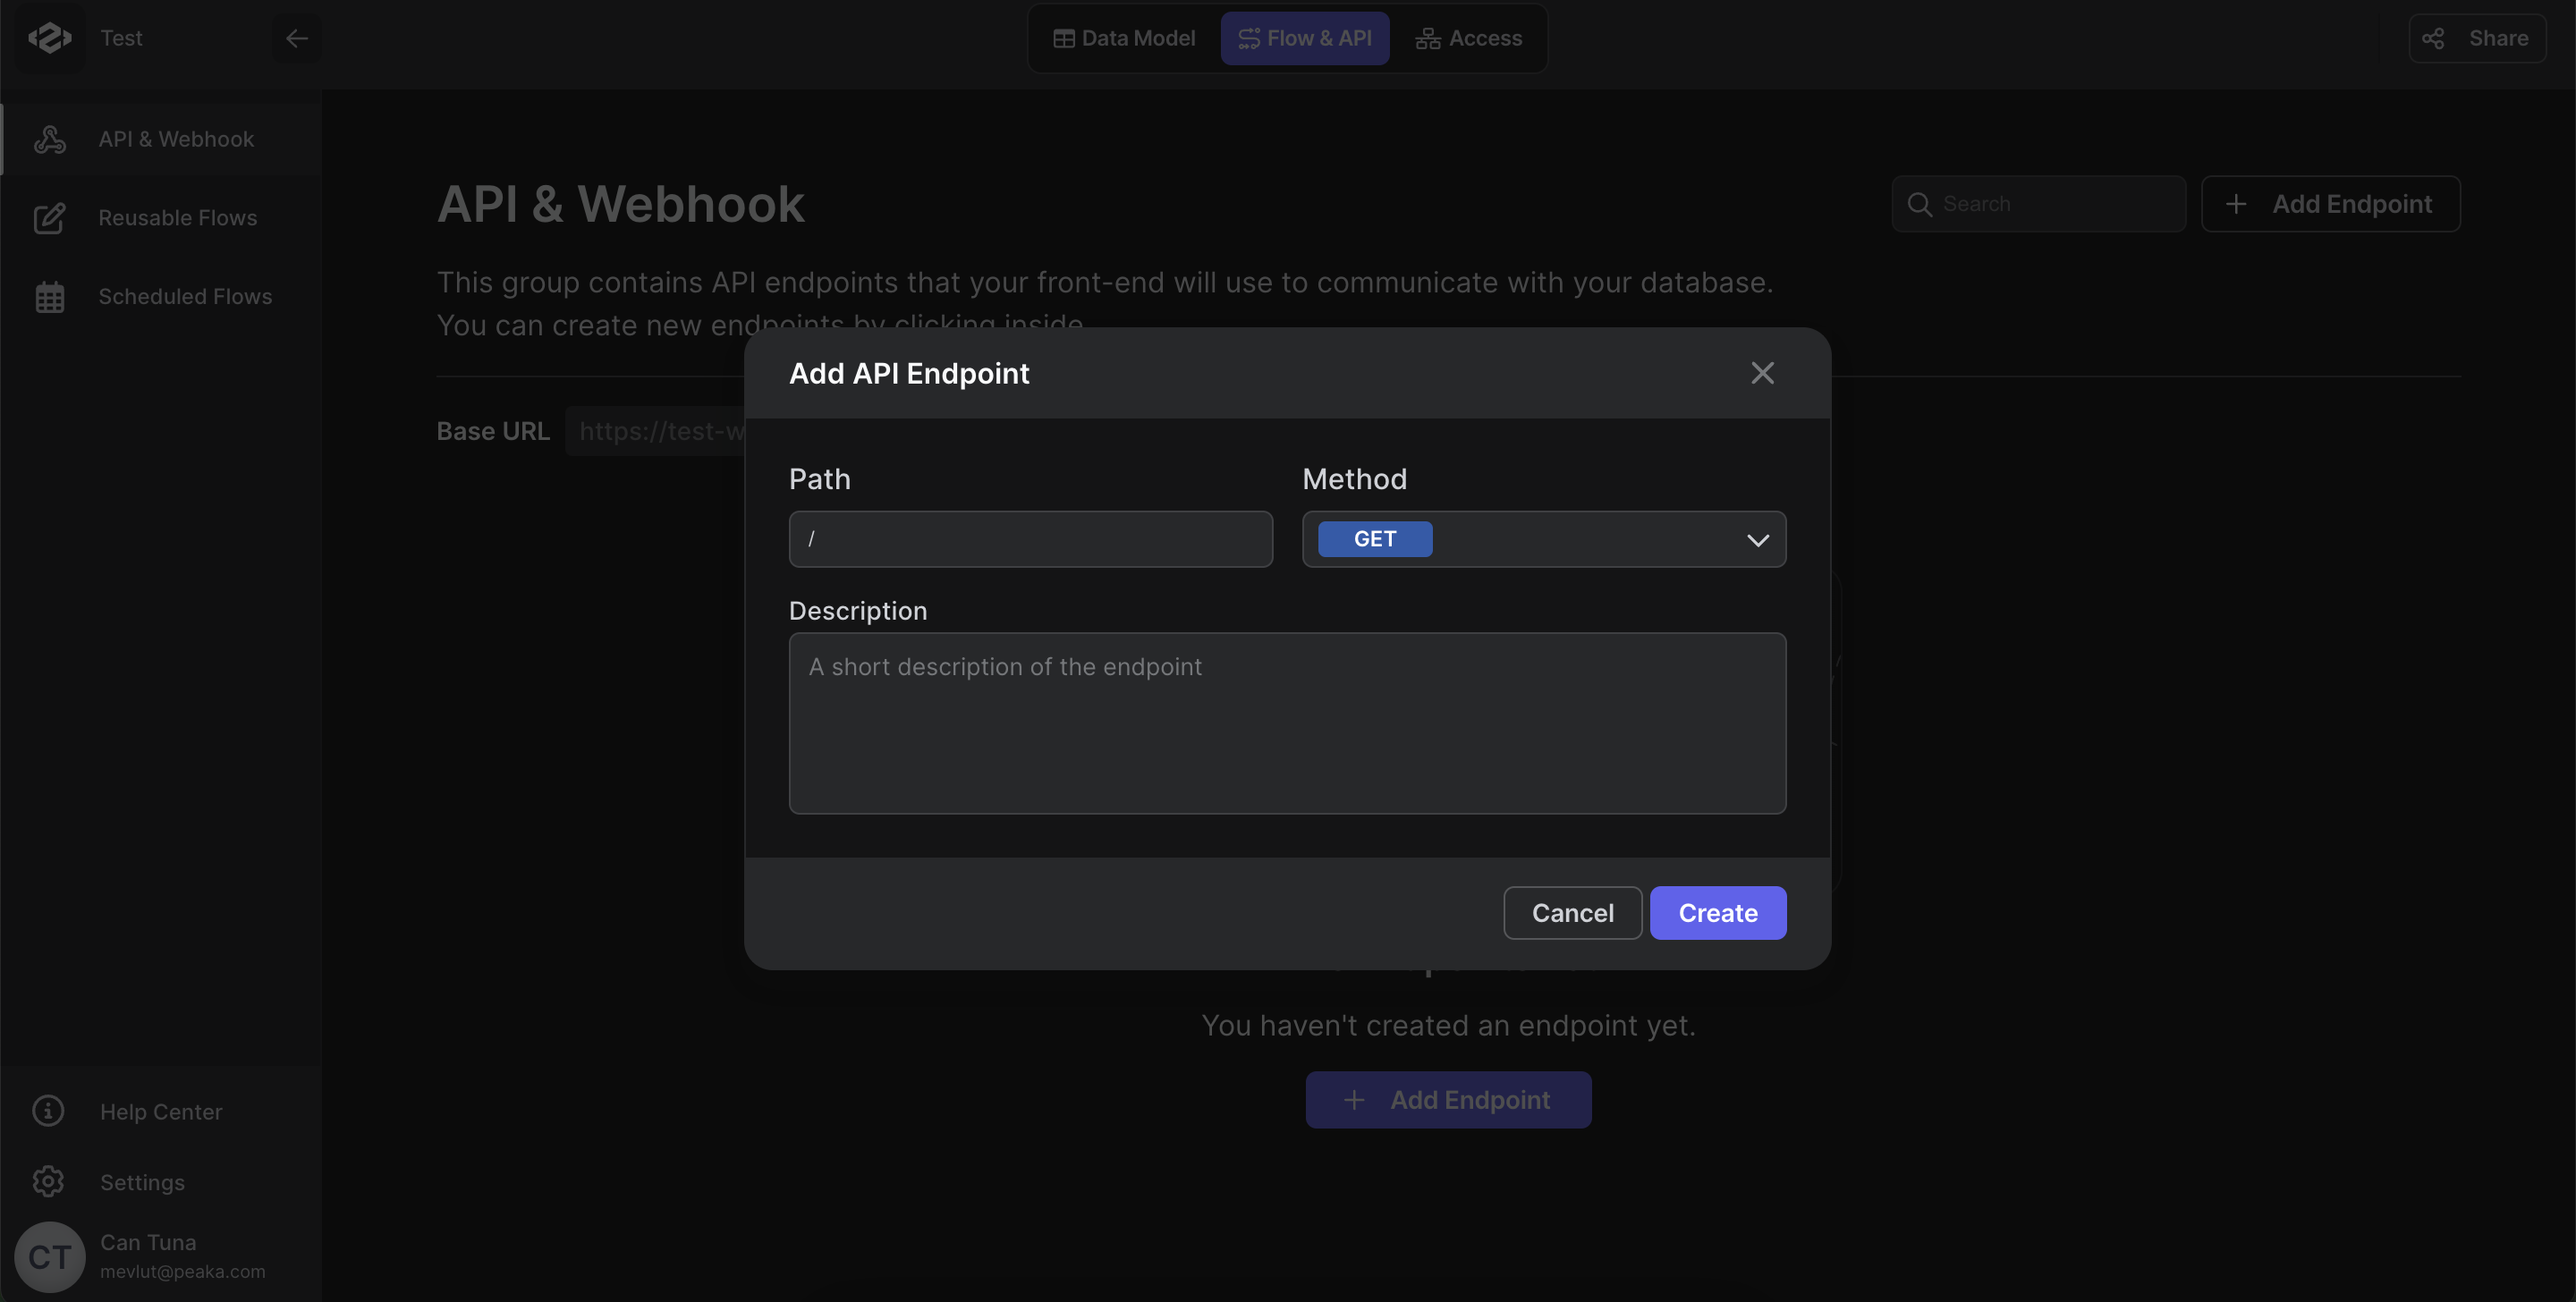Click the CT user avatar
The width and height of the screenshot is (2576, 1302).
pos(50,1257)
